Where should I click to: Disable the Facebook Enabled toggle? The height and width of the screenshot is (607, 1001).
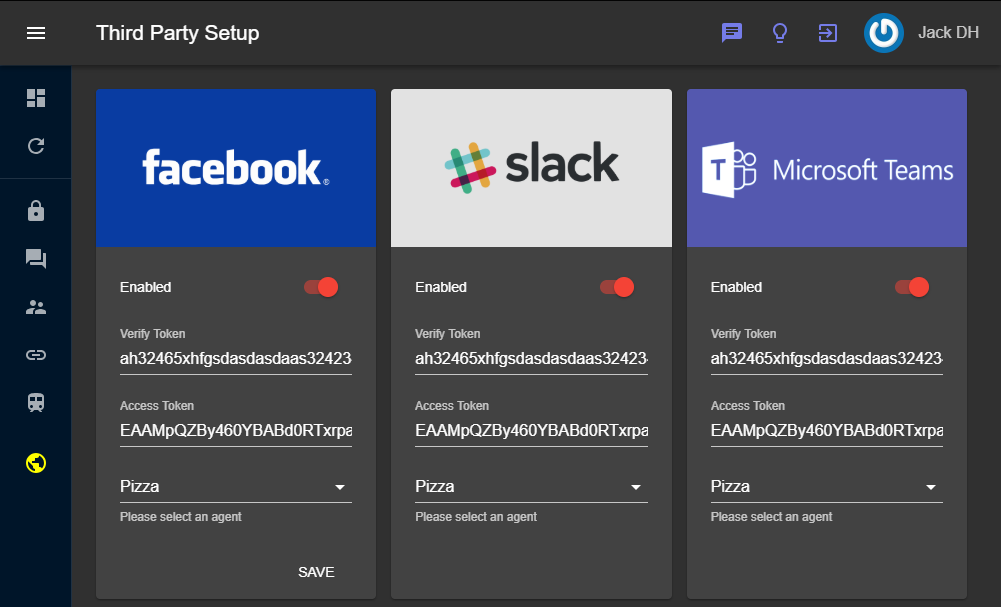pyautogui.click(x=321, y=287)
